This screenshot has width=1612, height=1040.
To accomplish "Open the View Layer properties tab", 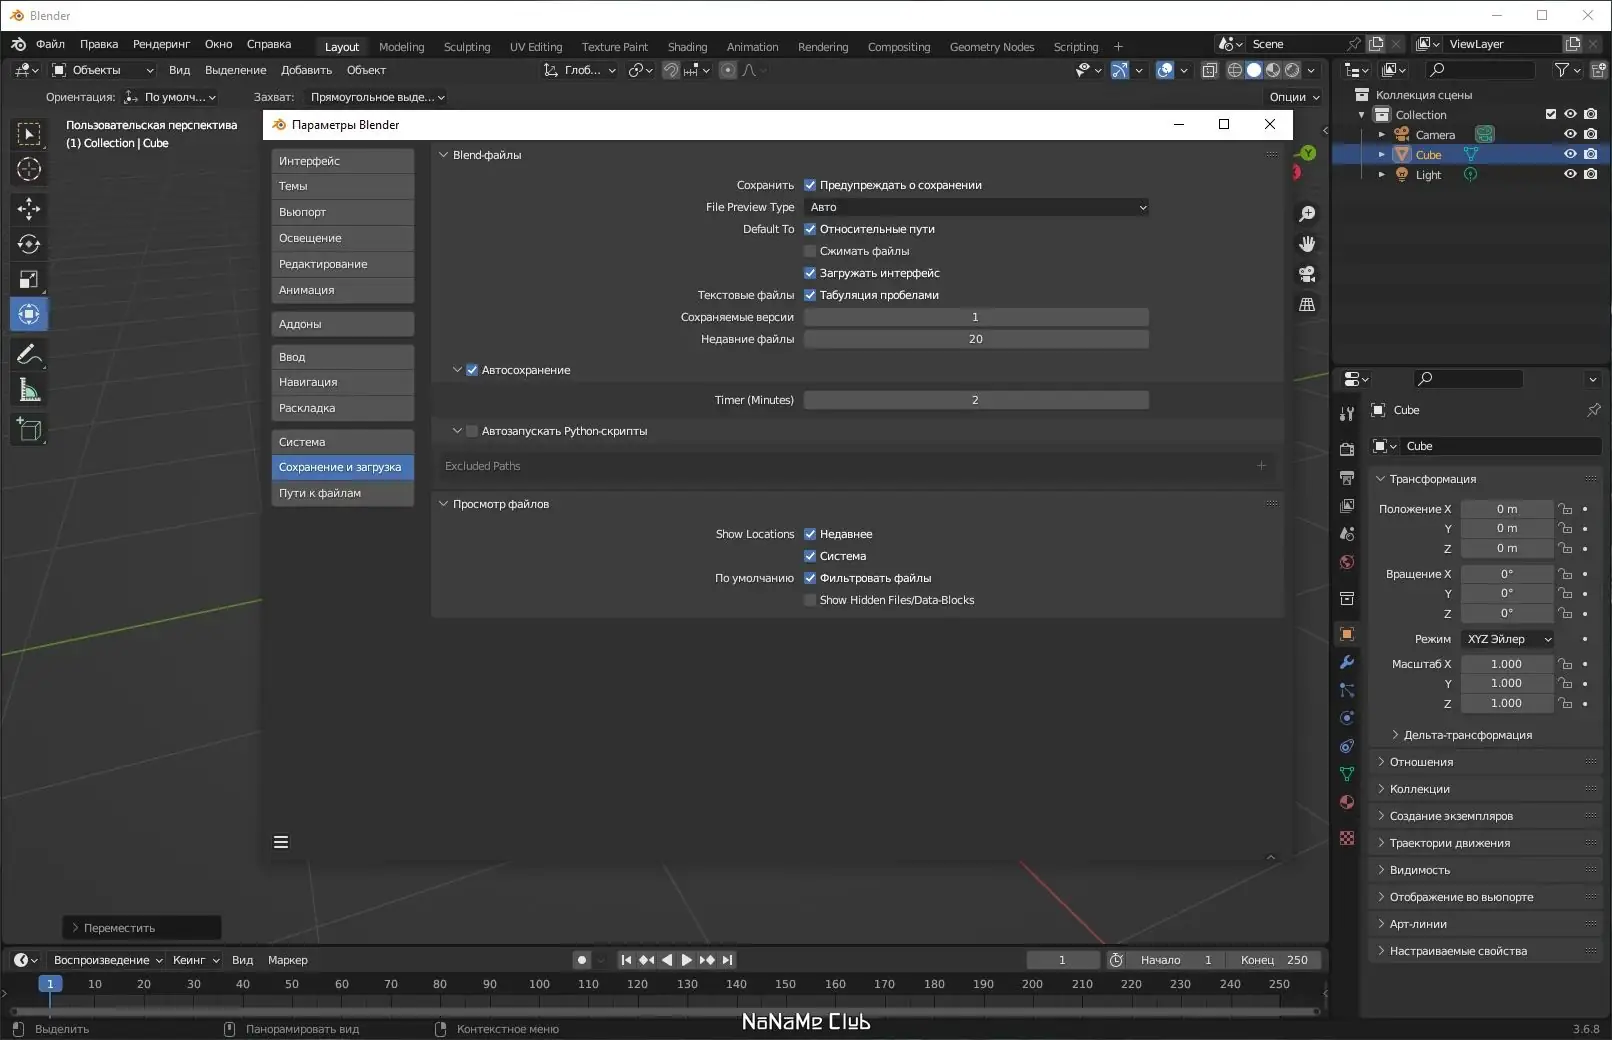I will tap(1347, 506).
